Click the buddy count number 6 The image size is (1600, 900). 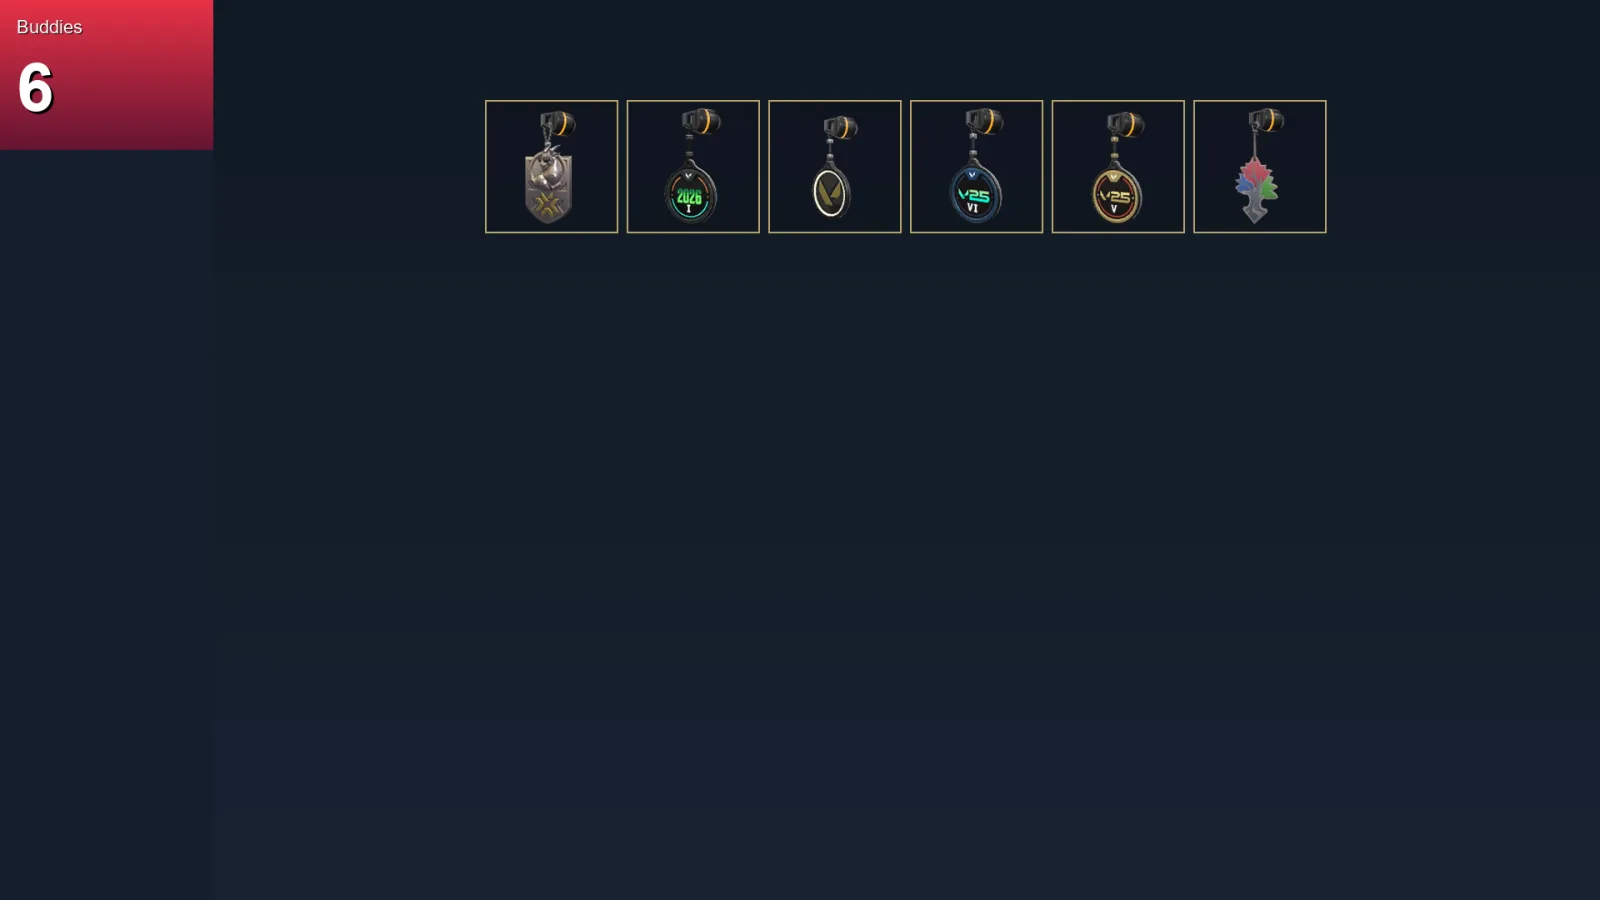point(35,88)
